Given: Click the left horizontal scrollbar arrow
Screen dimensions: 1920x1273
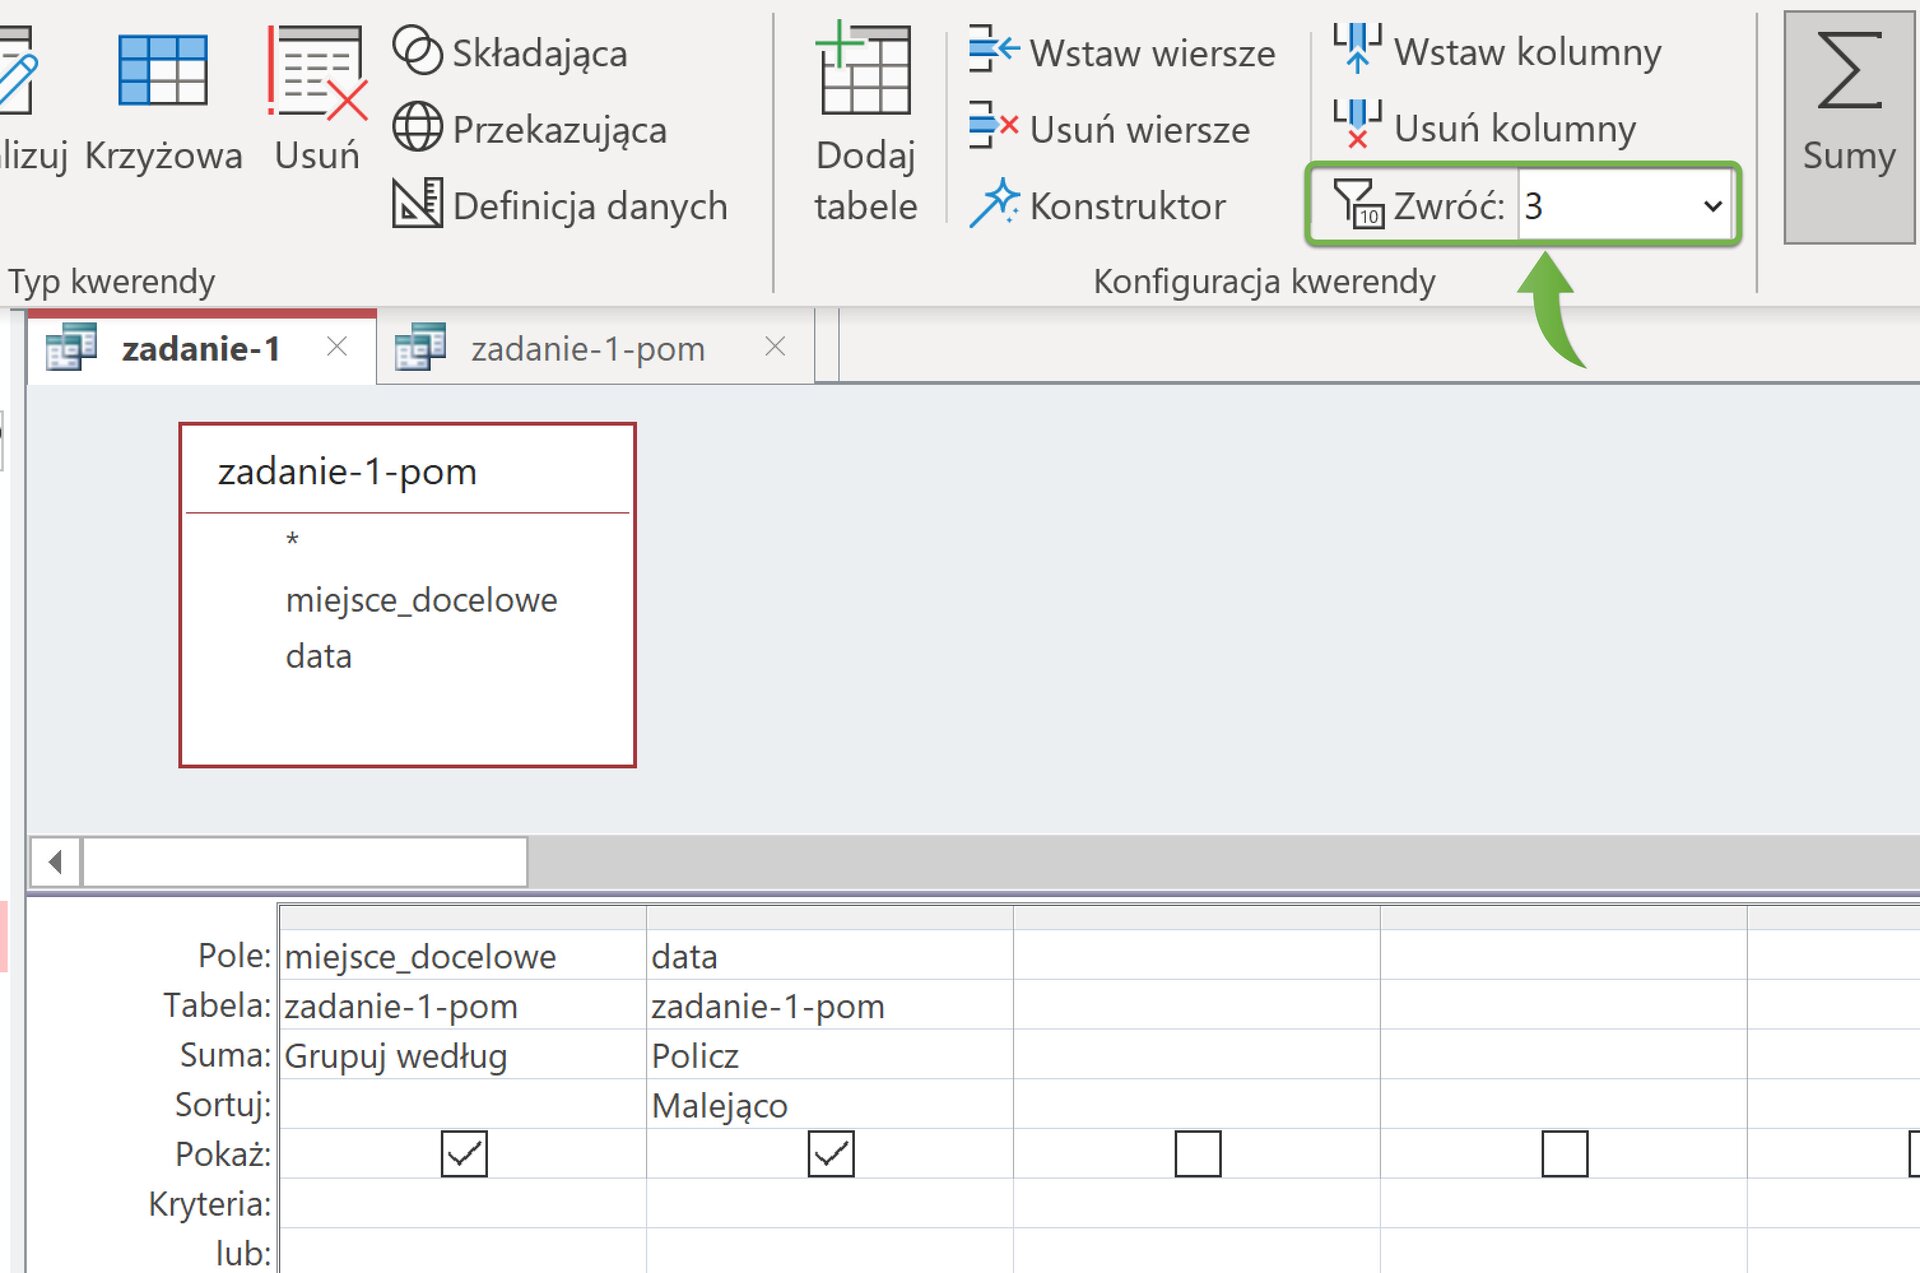Looking at the screenshot, I should click(56, 861).
